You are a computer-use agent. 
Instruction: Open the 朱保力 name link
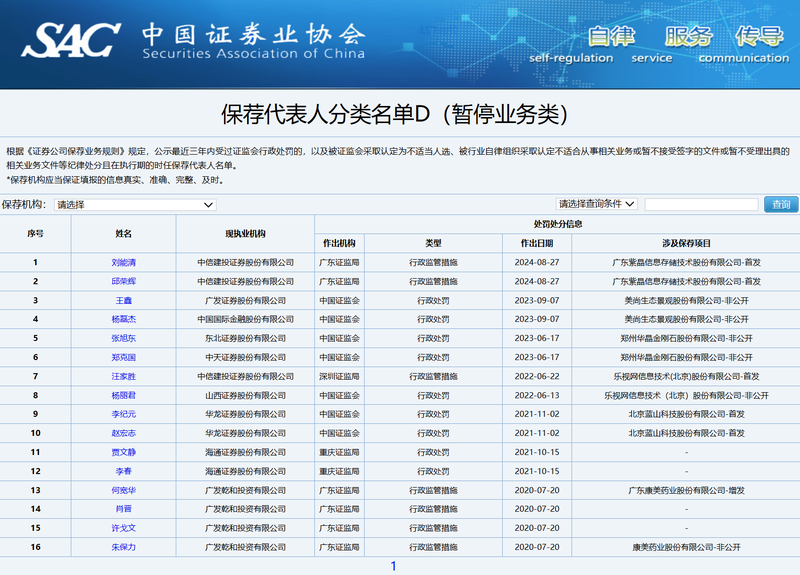pos(124,547)
